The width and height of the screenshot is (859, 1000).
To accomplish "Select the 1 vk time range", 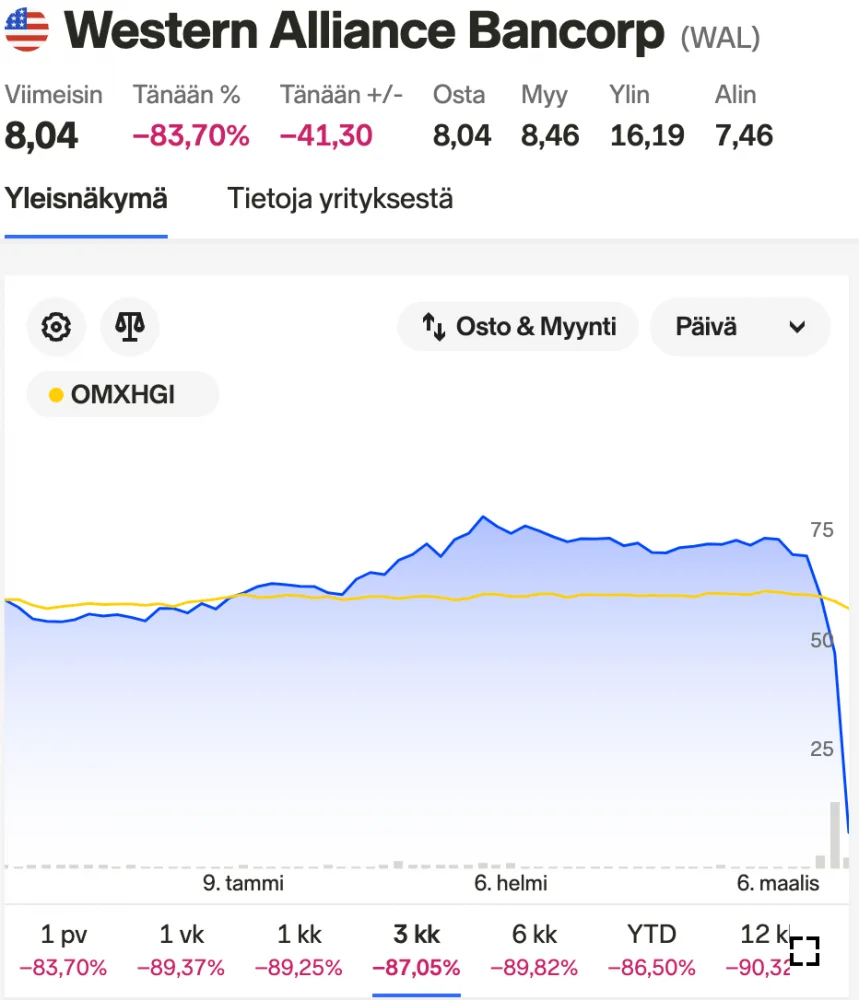I will [181, 949].
